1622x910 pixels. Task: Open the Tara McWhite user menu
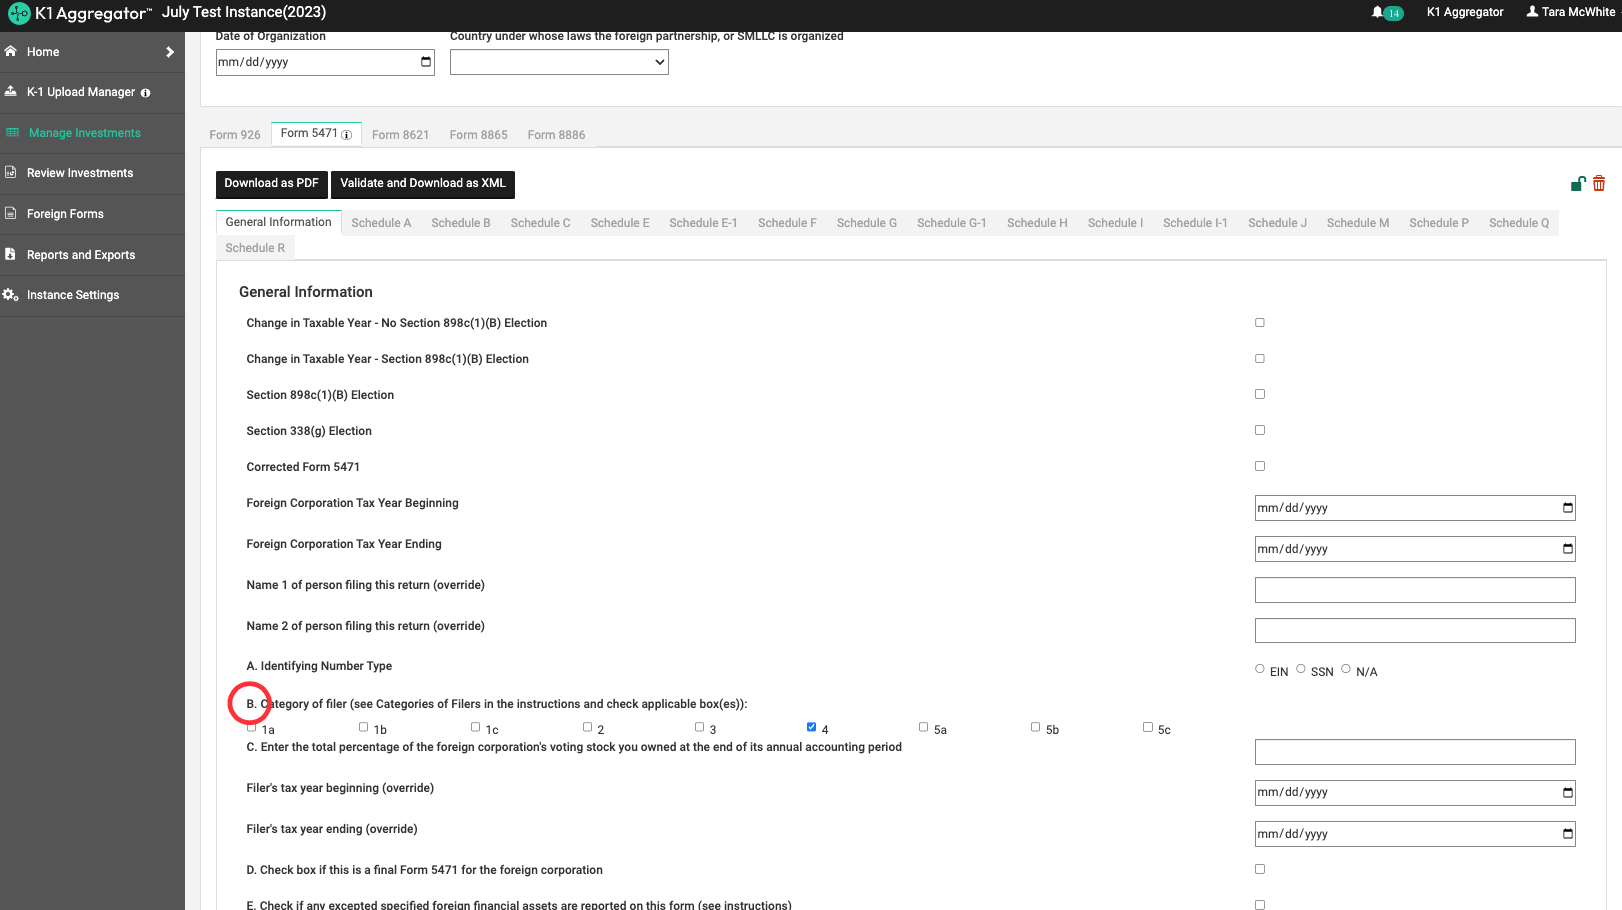pos(1570,12)
